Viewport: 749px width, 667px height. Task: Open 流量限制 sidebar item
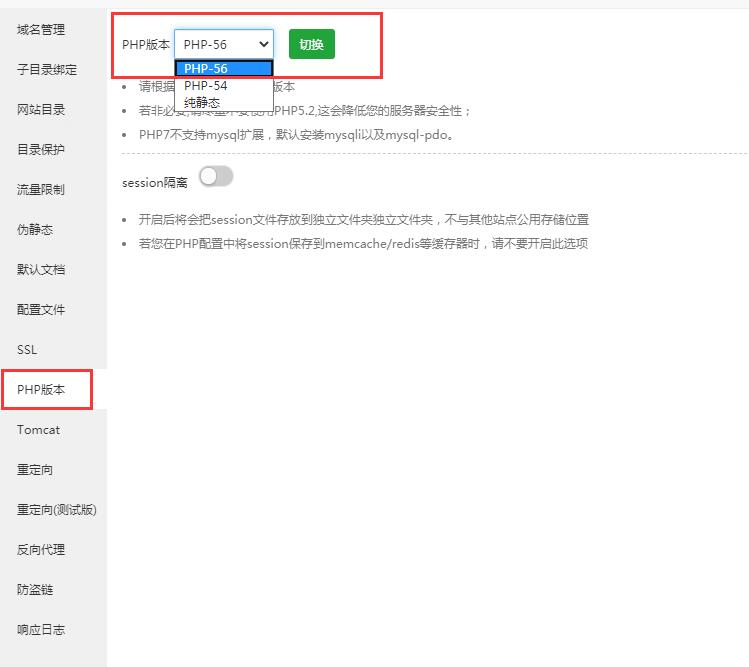pyautogui.click(x=41, y=190)
